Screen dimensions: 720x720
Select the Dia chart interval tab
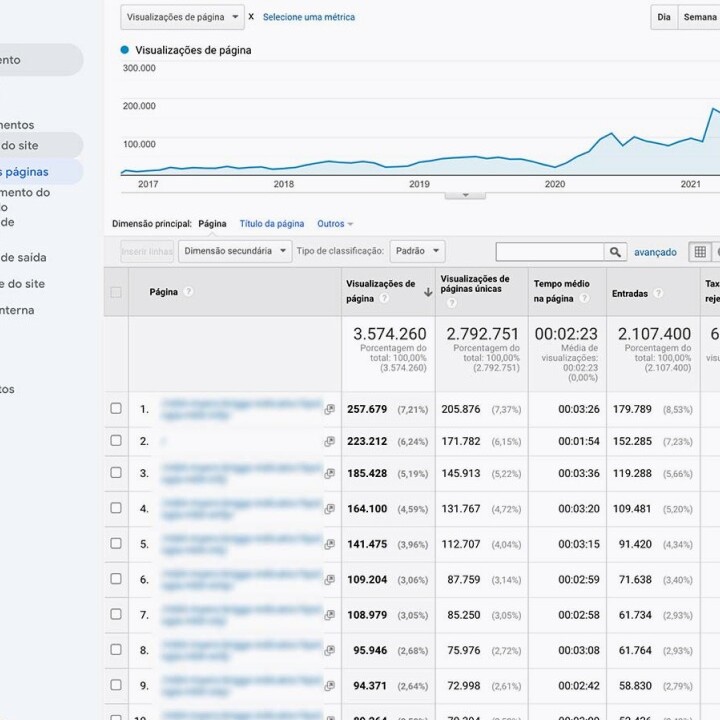coord(664,17)
